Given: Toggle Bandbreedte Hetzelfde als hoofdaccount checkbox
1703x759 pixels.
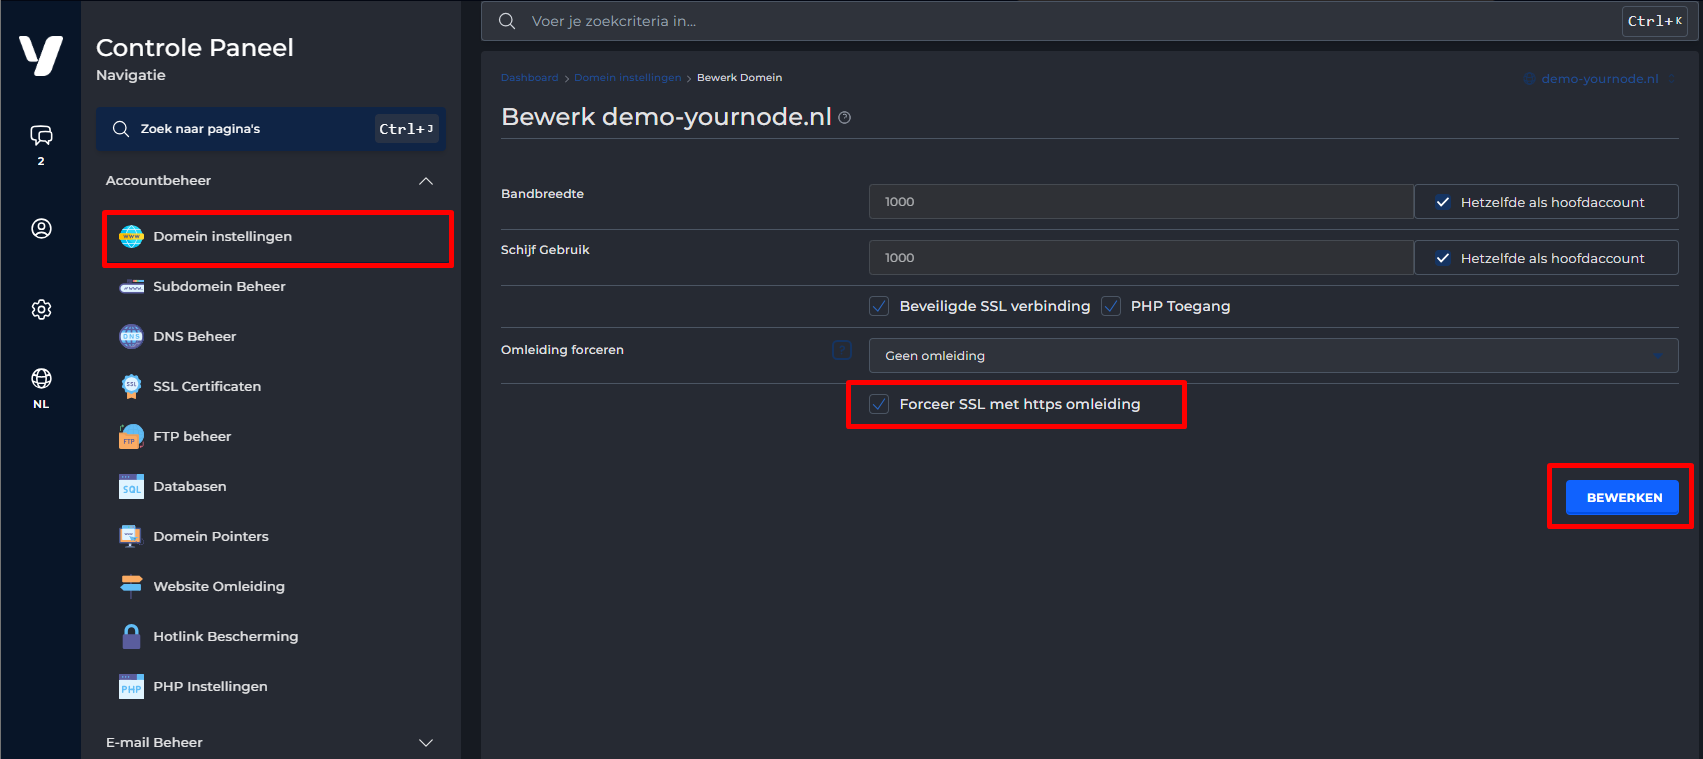Looking at the screenshot, I should tap(1443, 202).
